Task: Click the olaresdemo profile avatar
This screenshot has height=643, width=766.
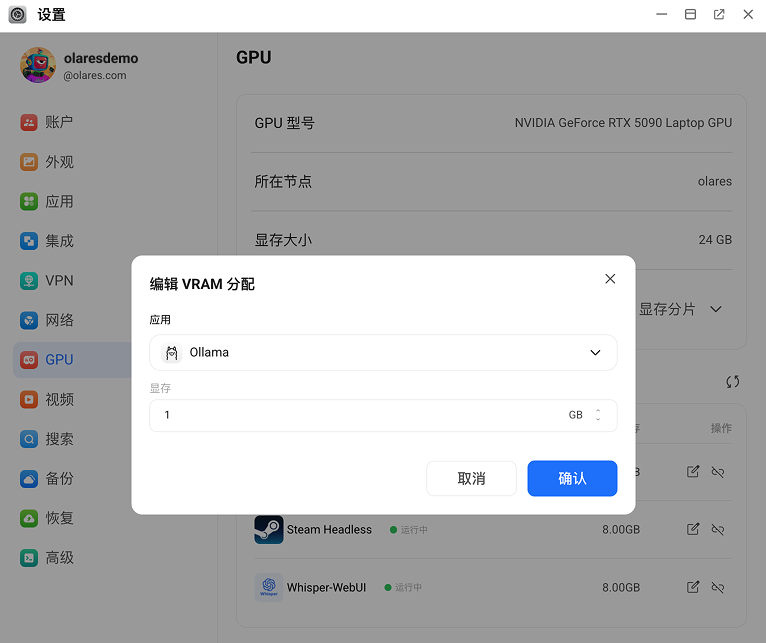Action: (38, 65)
